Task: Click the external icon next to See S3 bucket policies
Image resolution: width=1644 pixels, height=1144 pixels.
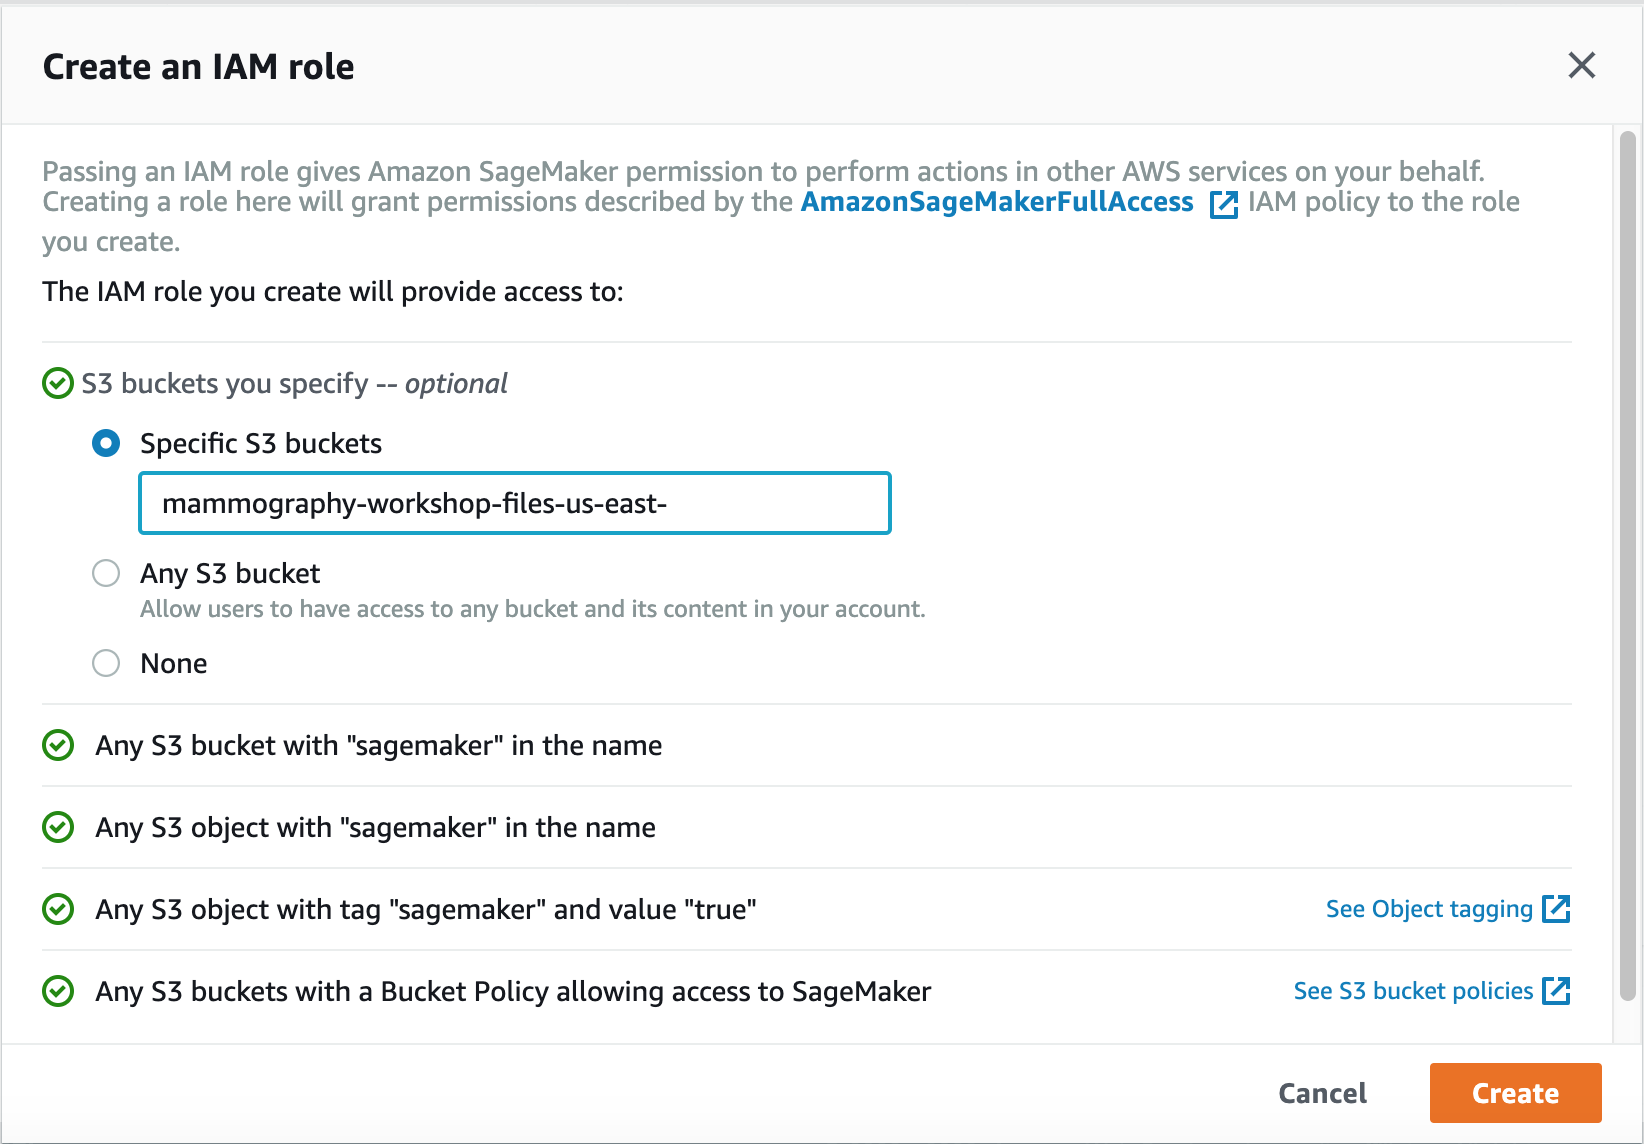Action: (1556, 991)
